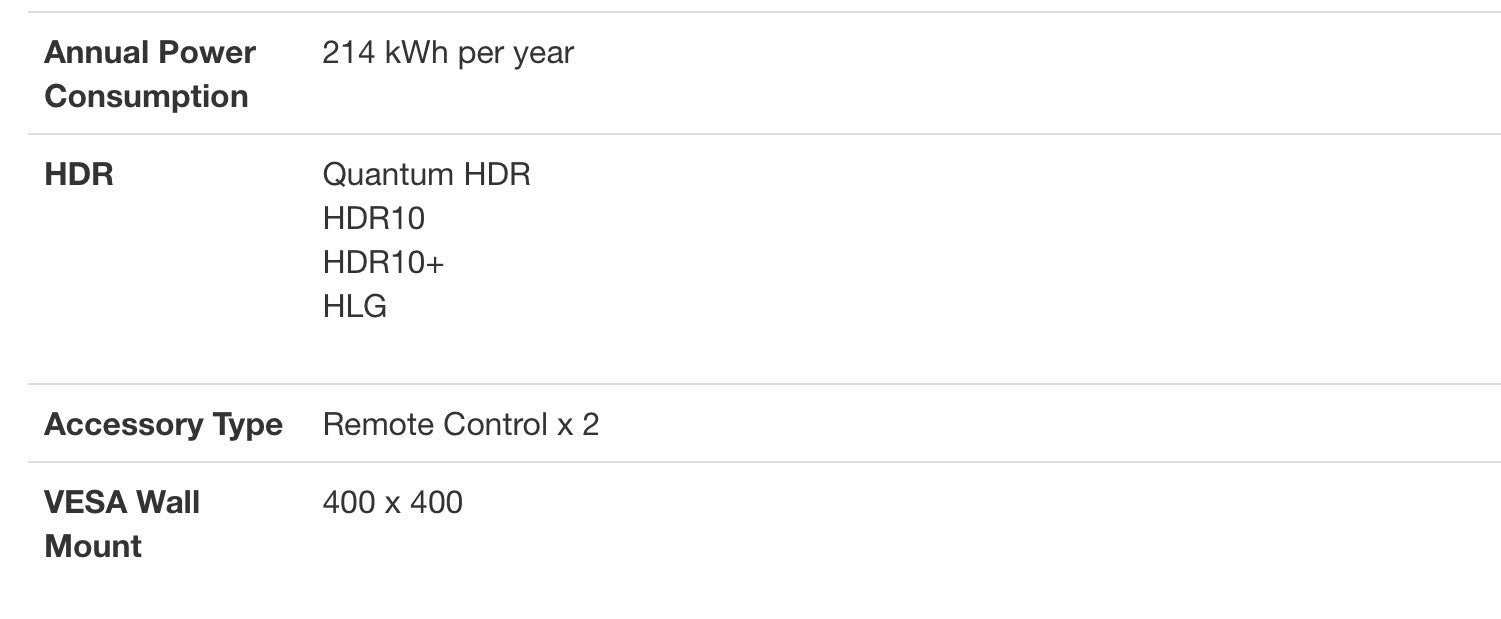Viewport: 1501px width, 619px height.
Task: Select the Quantum HDR entry
Action: coord(426,174)
